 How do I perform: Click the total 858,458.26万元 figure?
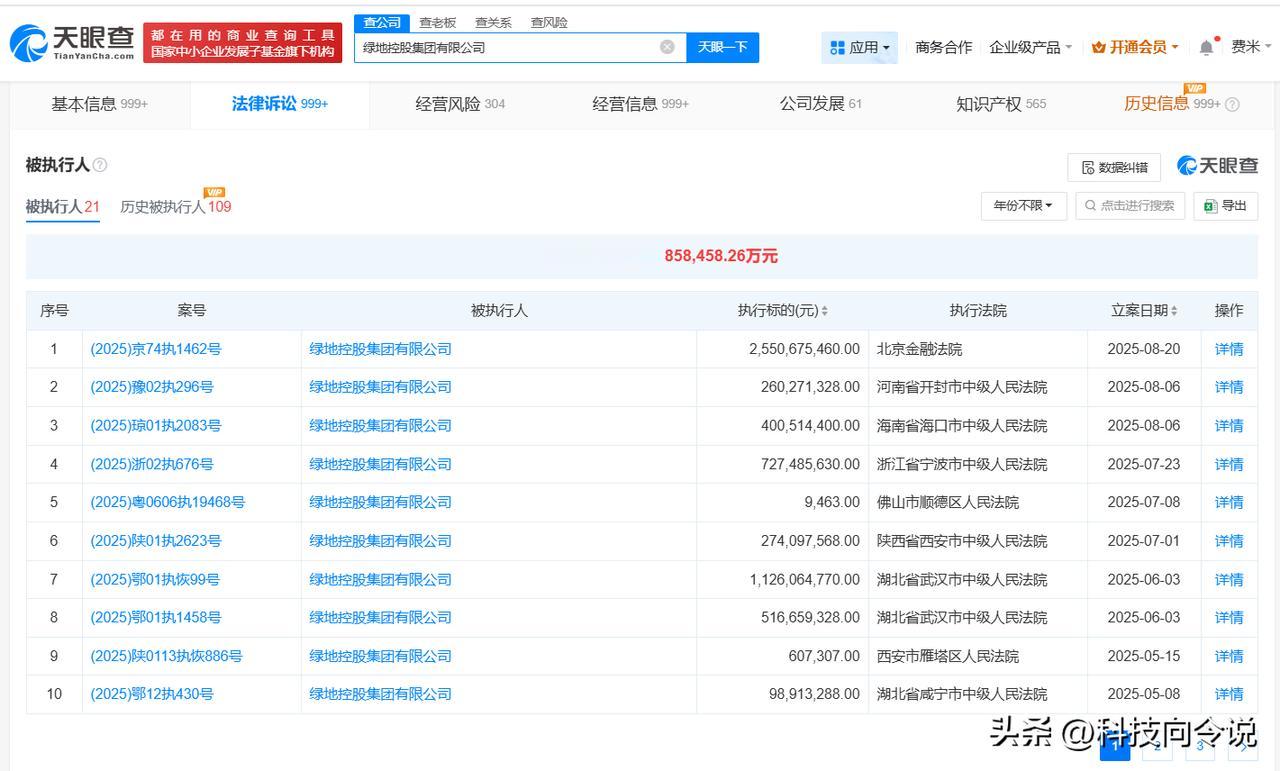pyautogui.click(x=721, y=256)
